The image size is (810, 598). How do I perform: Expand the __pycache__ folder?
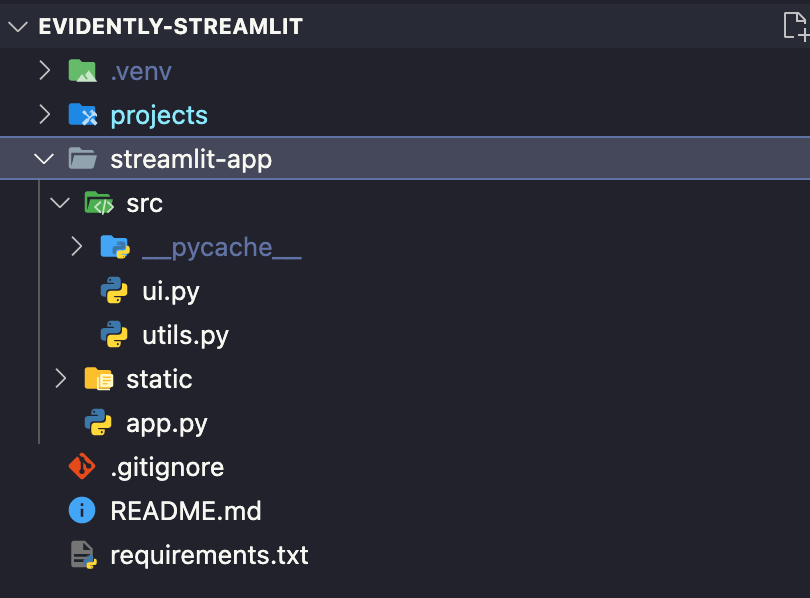pos(77,247)
